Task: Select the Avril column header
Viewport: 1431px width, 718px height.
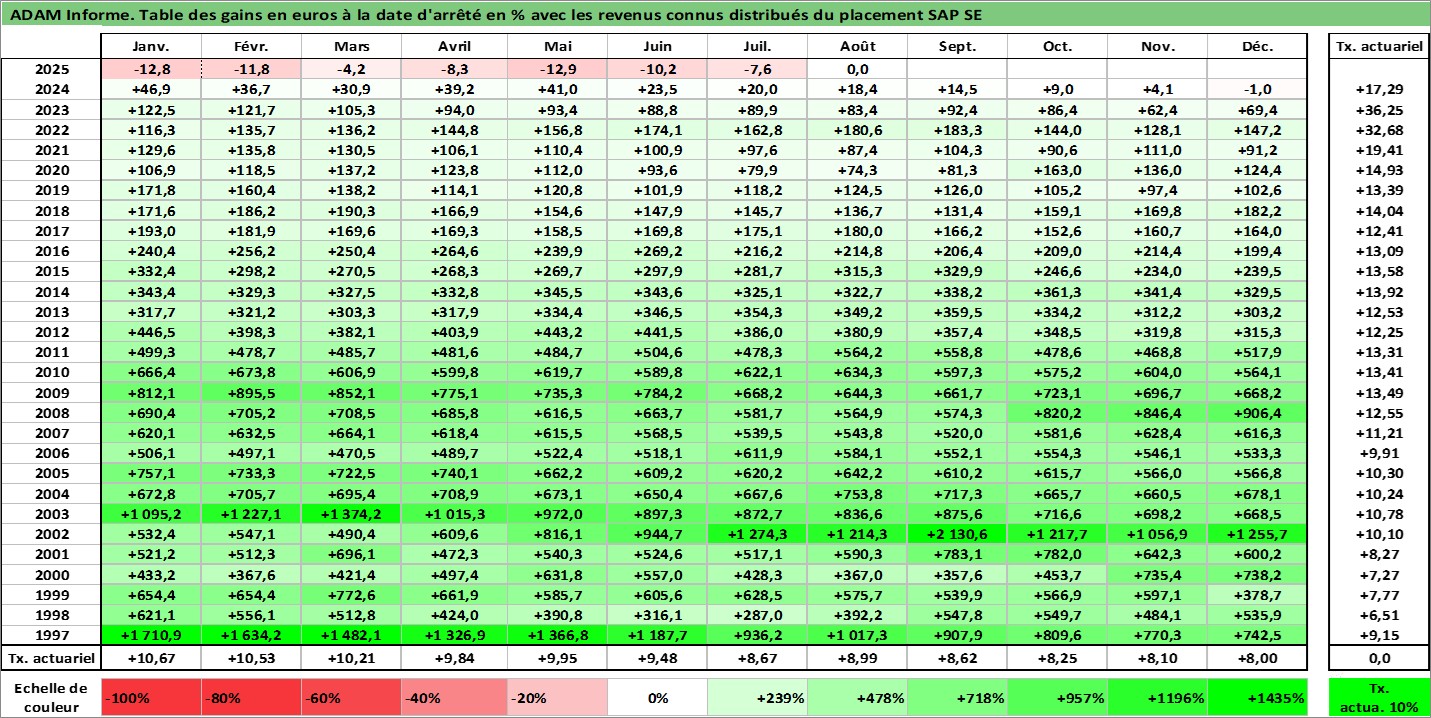Action: pyautogui.click(x=454, y=47)
